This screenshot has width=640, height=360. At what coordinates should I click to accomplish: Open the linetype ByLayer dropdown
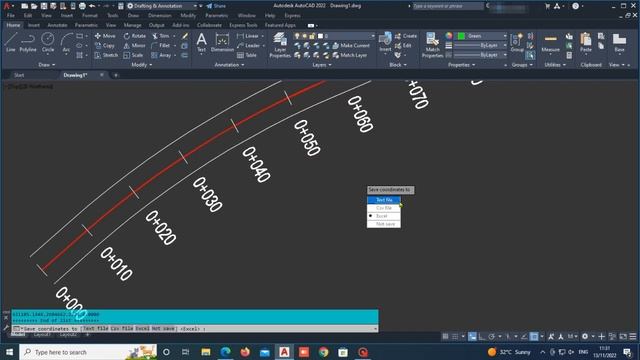pos(481,55)
